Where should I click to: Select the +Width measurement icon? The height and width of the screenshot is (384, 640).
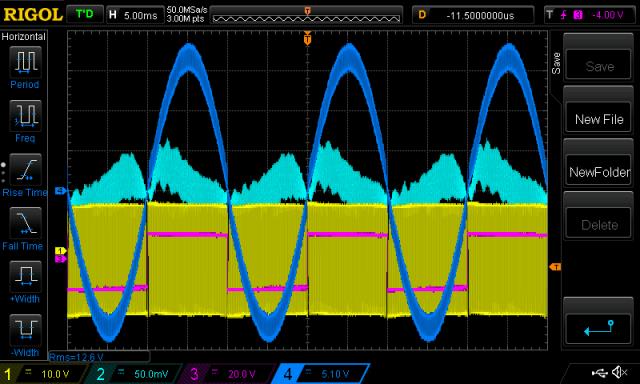25,276
